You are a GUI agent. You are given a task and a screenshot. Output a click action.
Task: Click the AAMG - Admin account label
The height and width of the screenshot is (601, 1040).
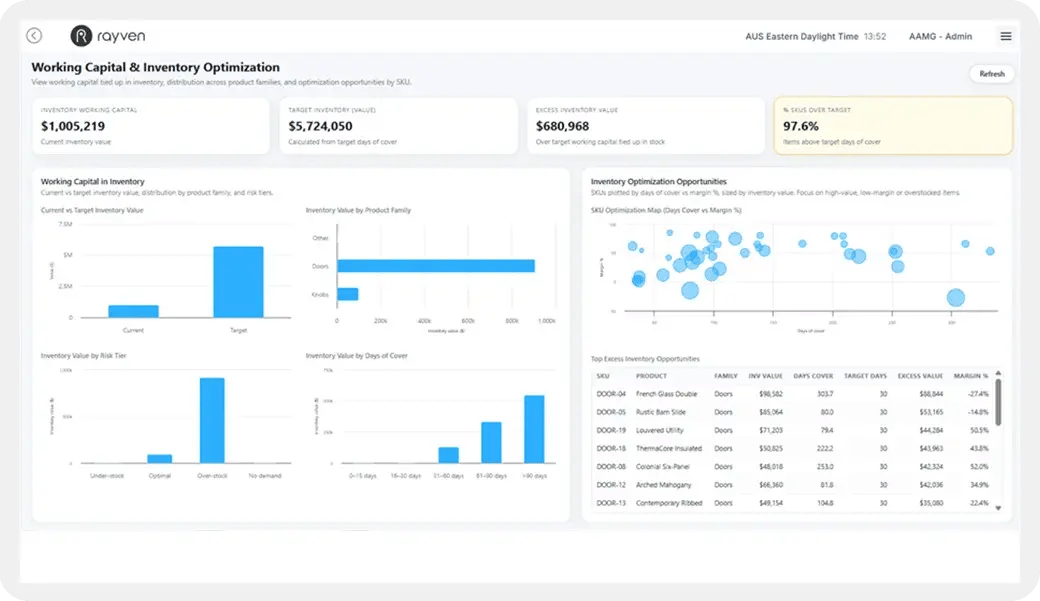coord(940,36)
